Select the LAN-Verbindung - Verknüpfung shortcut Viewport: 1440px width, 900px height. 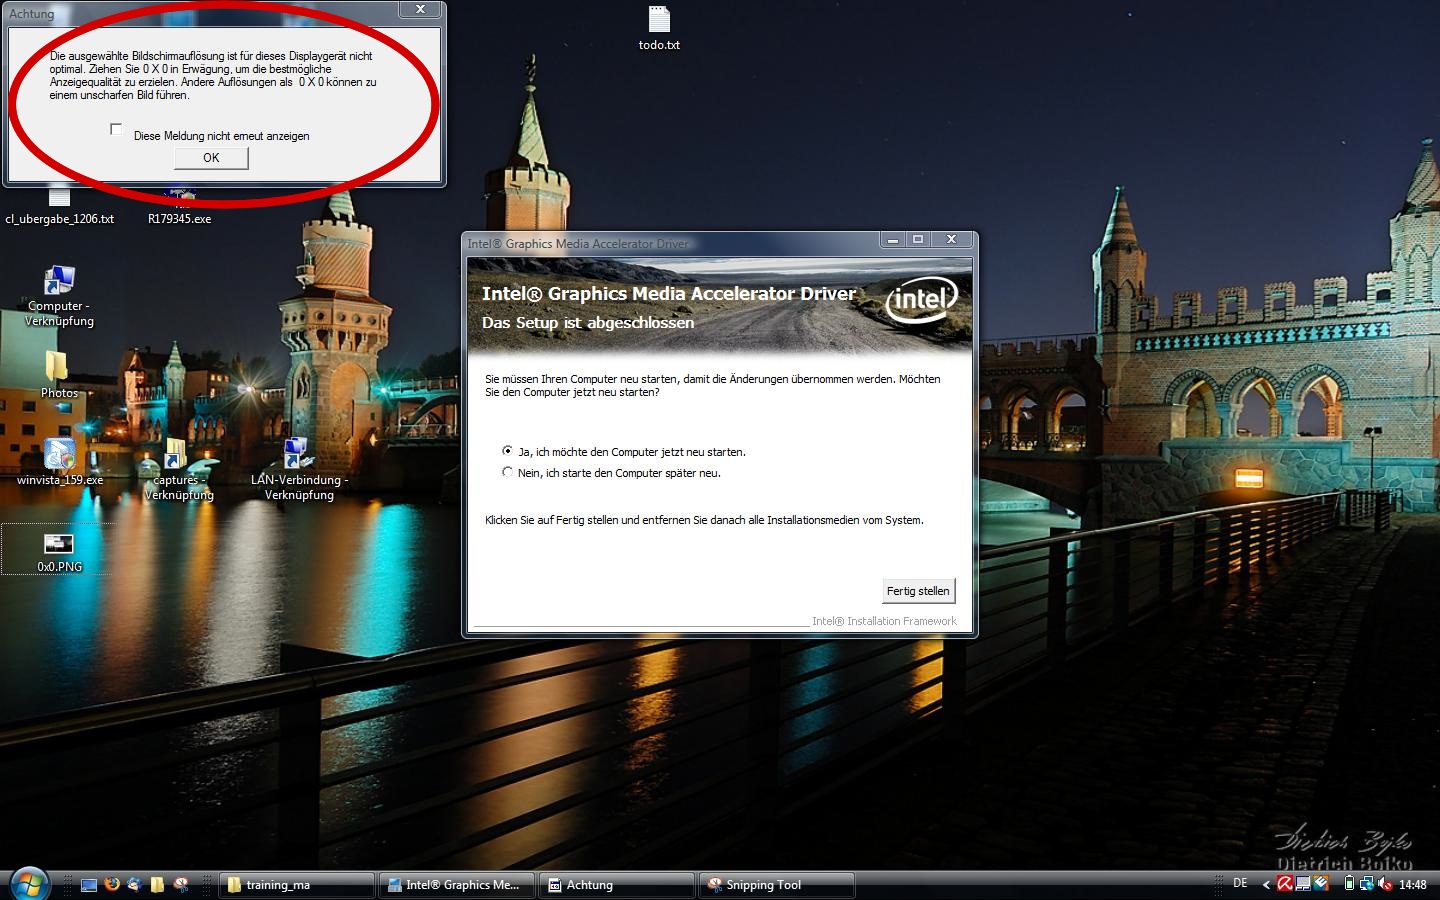(299, 470)
